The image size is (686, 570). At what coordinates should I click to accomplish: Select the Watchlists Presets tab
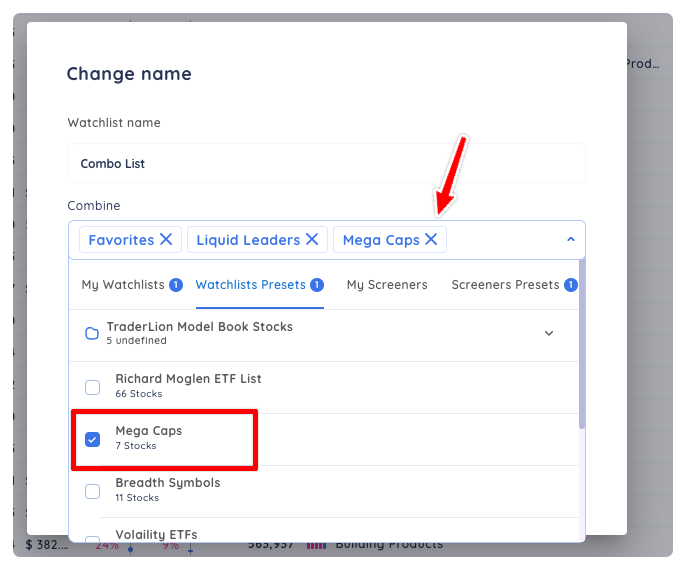[259, 285]
